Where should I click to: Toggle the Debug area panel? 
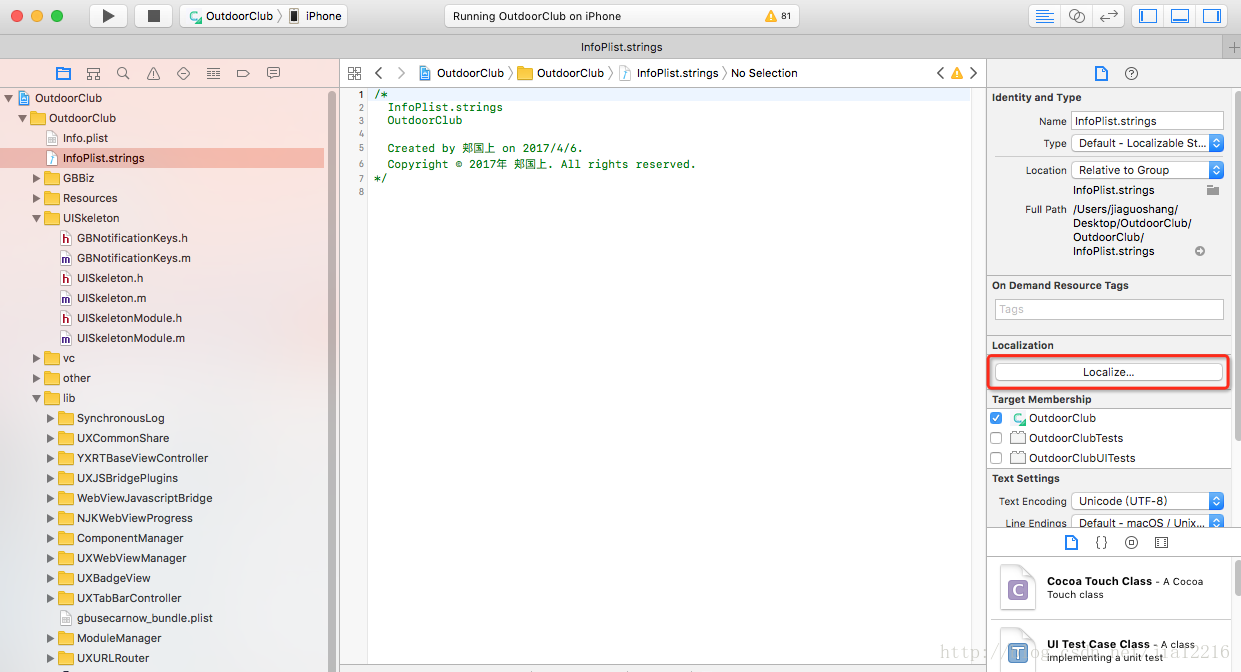(x=1180, y=16)
